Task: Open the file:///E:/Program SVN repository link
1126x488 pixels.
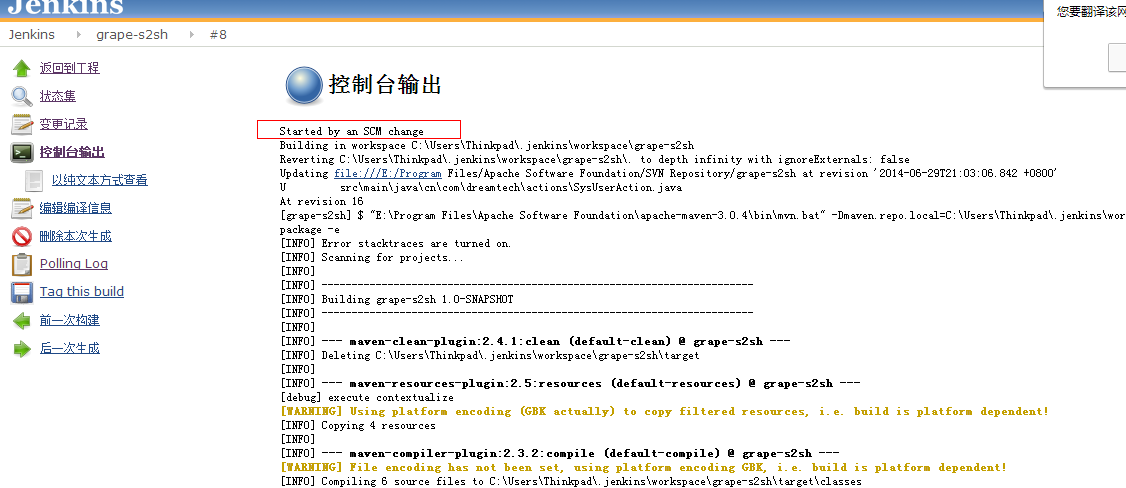Action: (388, 174)
